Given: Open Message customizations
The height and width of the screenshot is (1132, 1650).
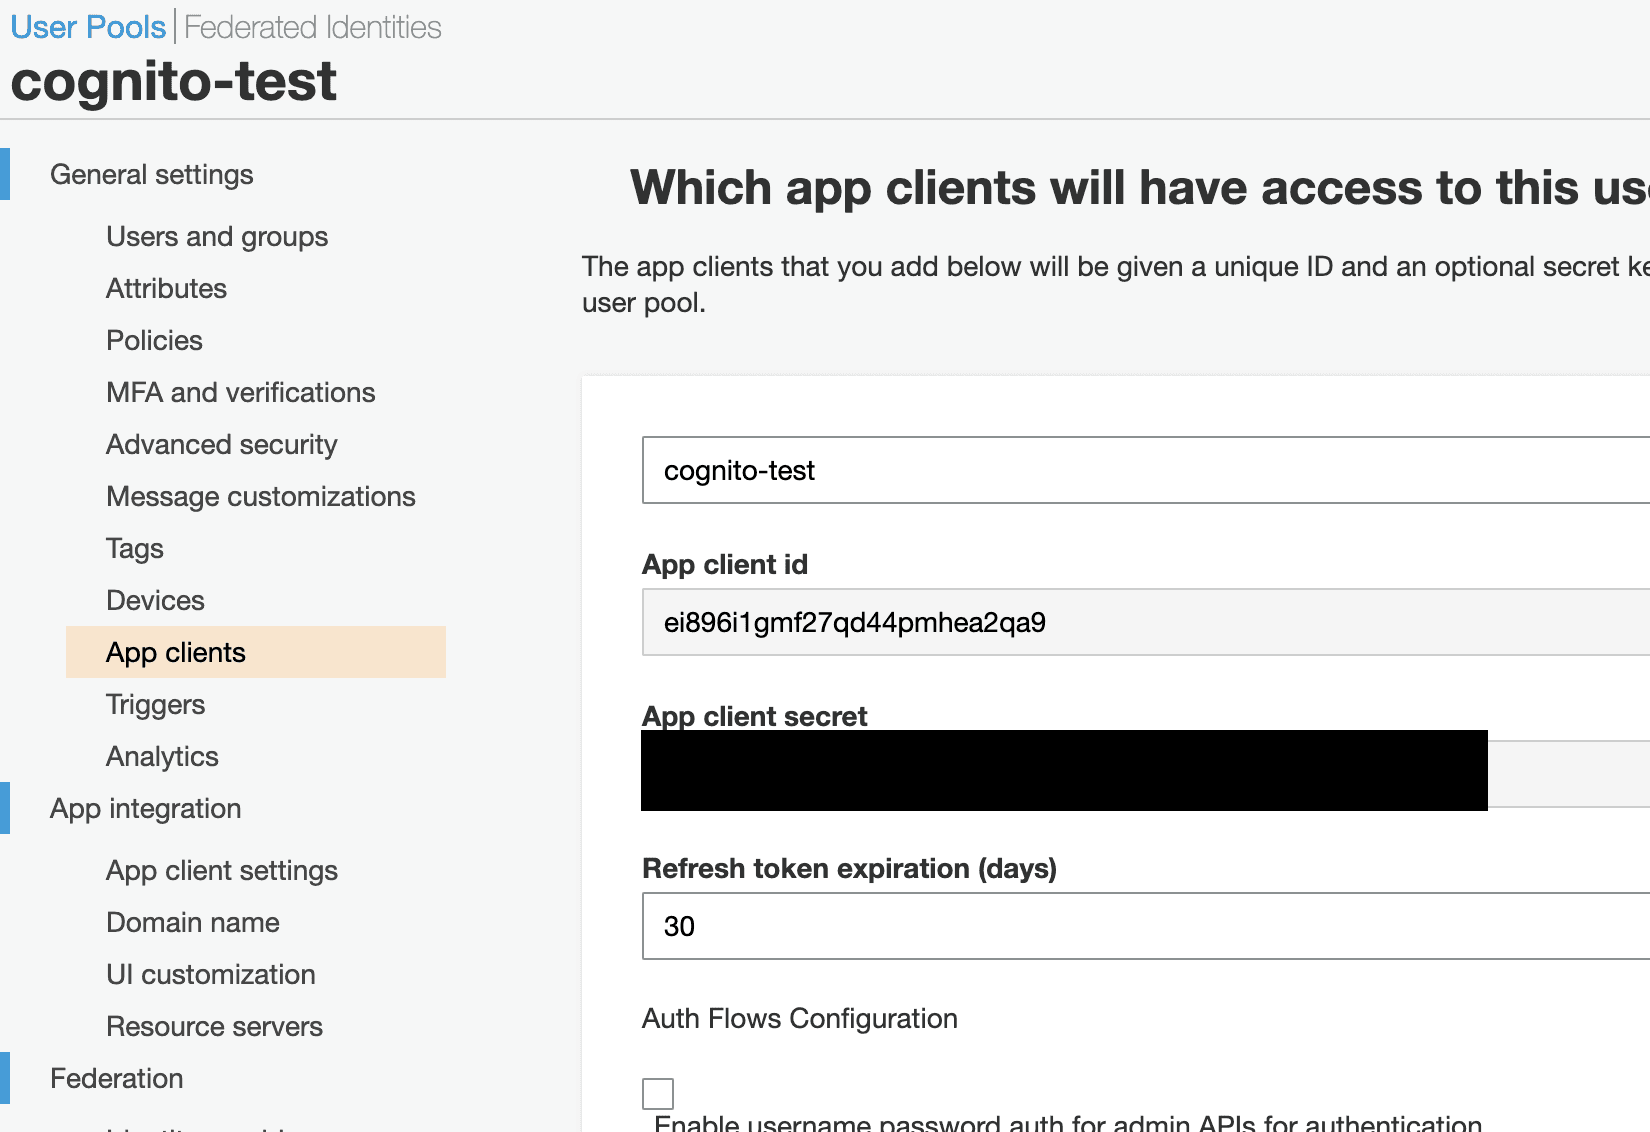Looking at the screenshot, I should [x=260, y=497].
